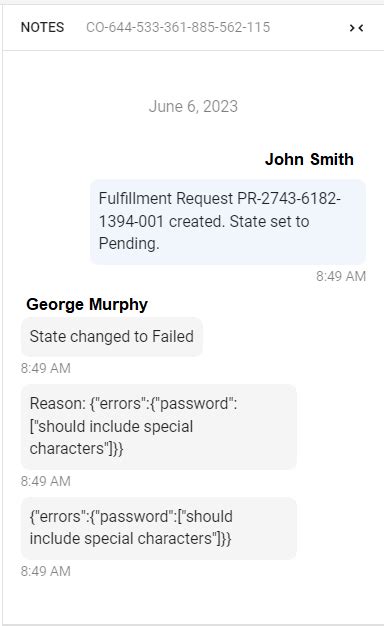Click order ID CO-644-533-361-885-562-115
The width and height of the screenshot is (384, 626).
tap(178, 27)
